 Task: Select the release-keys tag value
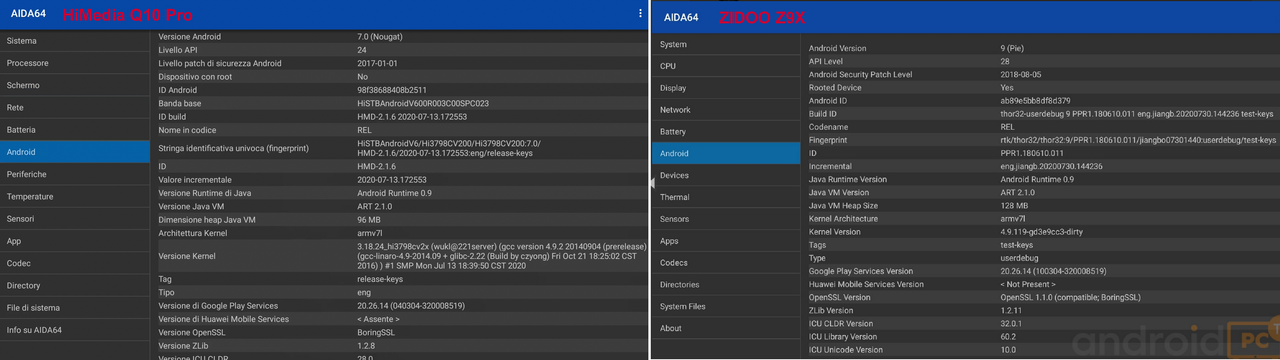tap(380, 279)
